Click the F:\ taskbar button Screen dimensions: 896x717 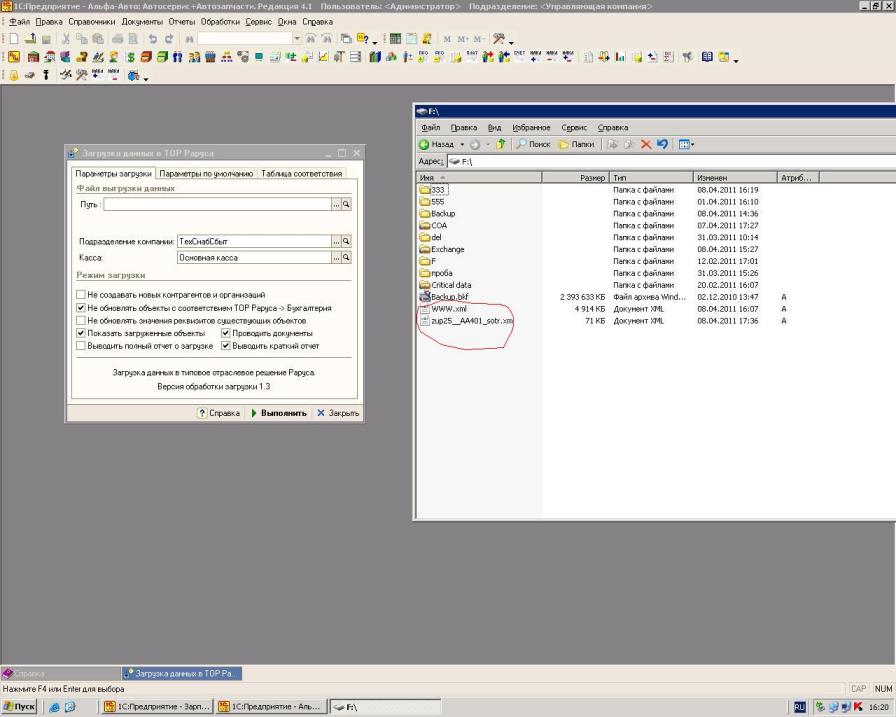coord(385,707)
